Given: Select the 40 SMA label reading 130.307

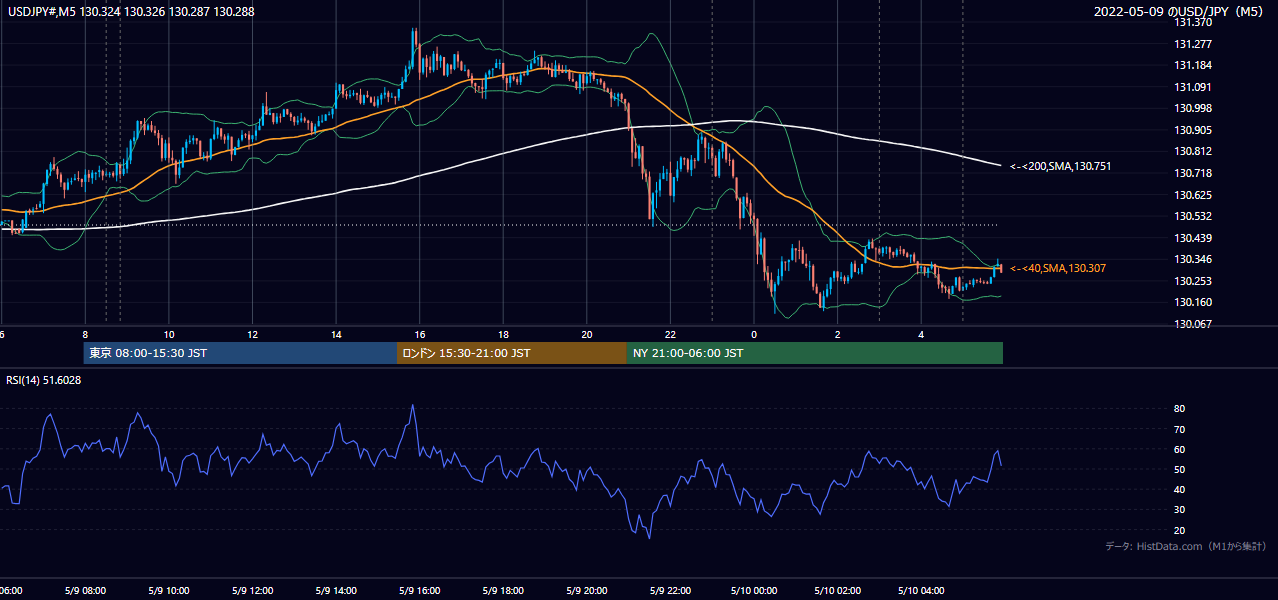Looking at the screenshot, I should [1058, 268].
